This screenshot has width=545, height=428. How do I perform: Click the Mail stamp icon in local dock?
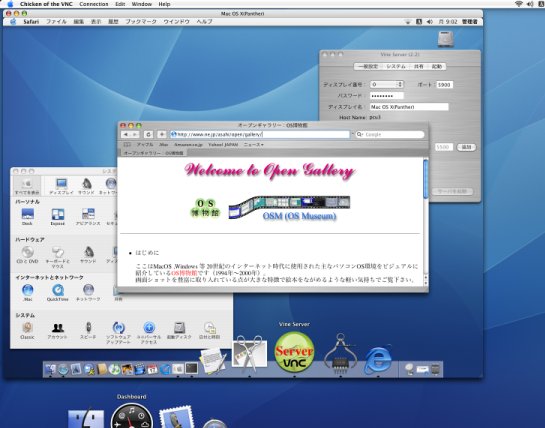(176, 417)
